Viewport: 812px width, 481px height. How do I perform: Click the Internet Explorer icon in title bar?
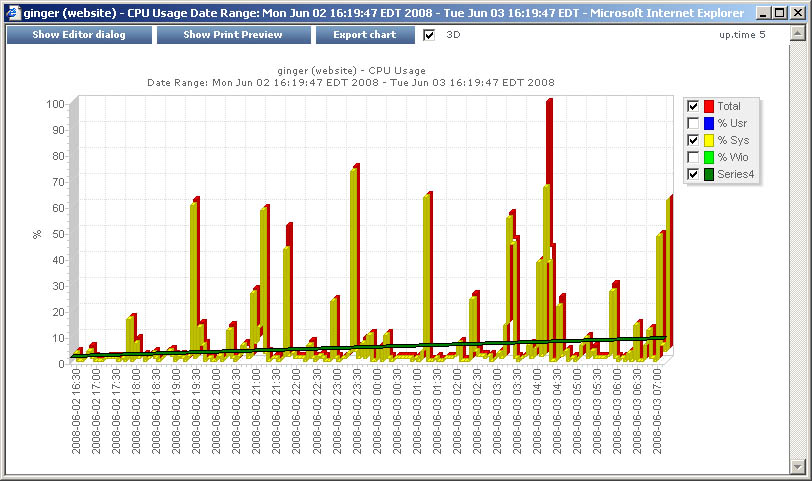(x=13, y=12)
